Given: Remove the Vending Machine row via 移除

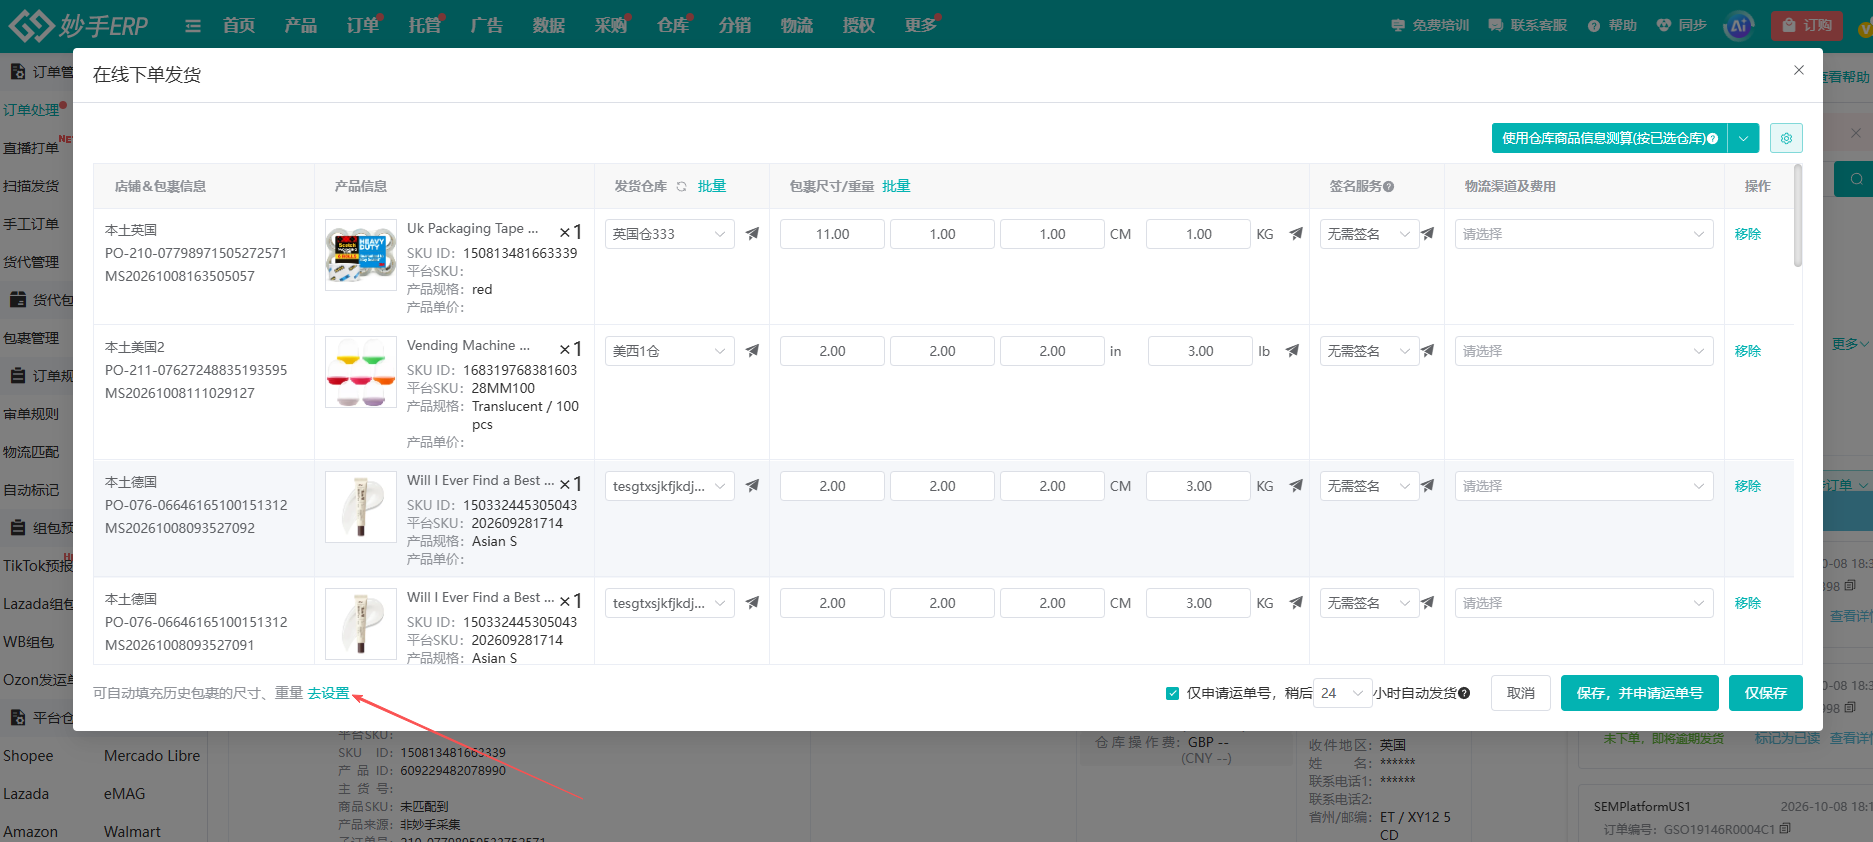Looking at the screenshot, I should [1747, 351].
